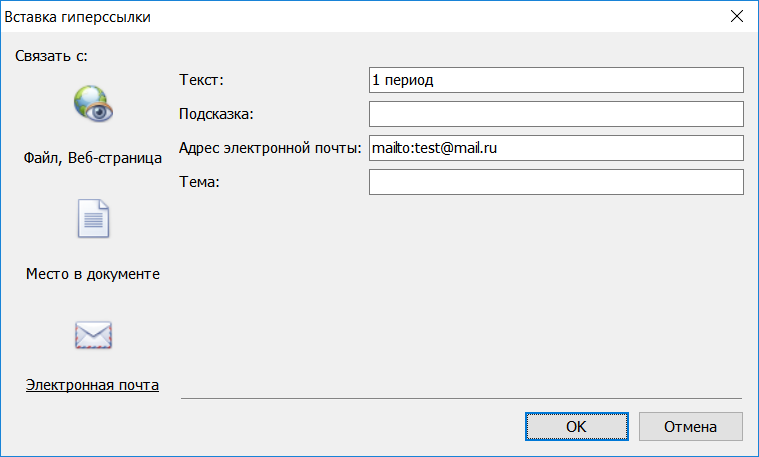Click the Текст input field
This screenshot has height=457, width=759.
[x=556, y=80]
